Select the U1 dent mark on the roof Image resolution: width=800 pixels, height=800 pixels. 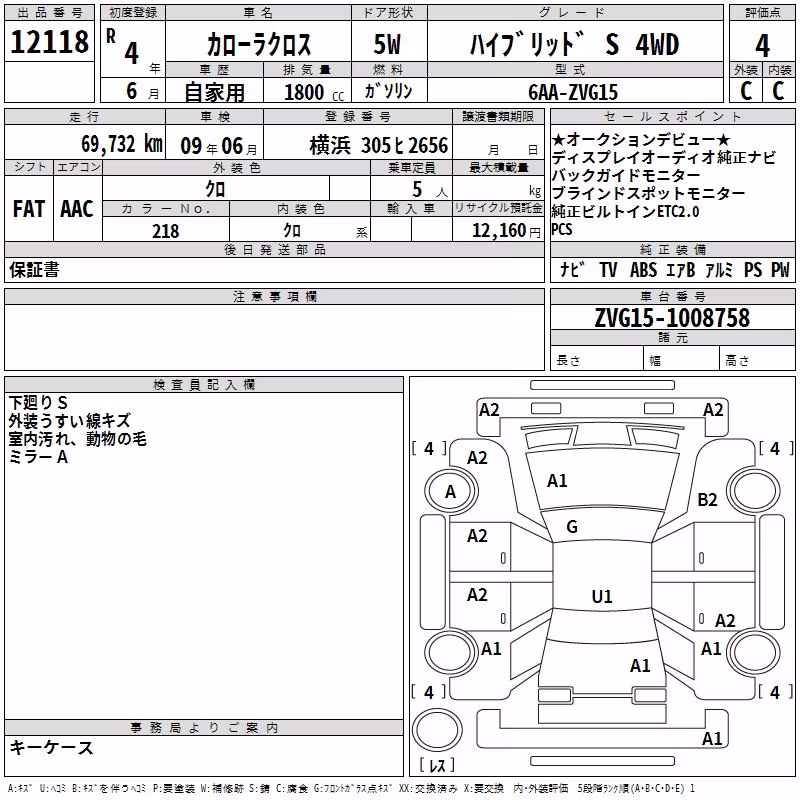tap(602, 596)
